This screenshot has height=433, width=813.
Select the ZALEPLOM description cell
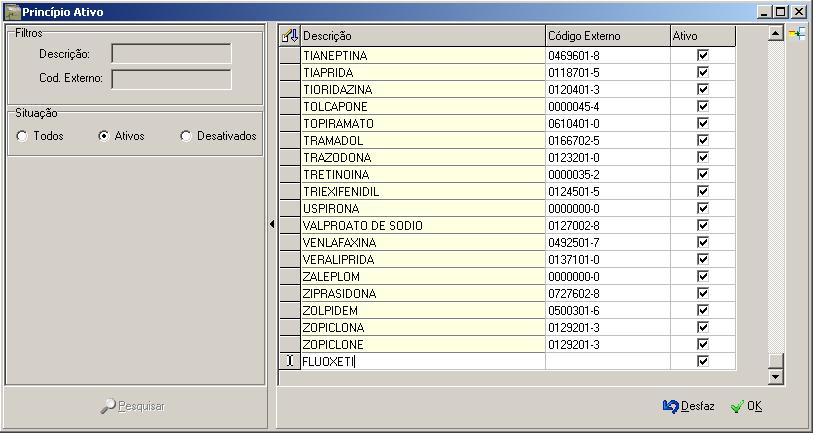pyautogui.click(x=423, y=277)
